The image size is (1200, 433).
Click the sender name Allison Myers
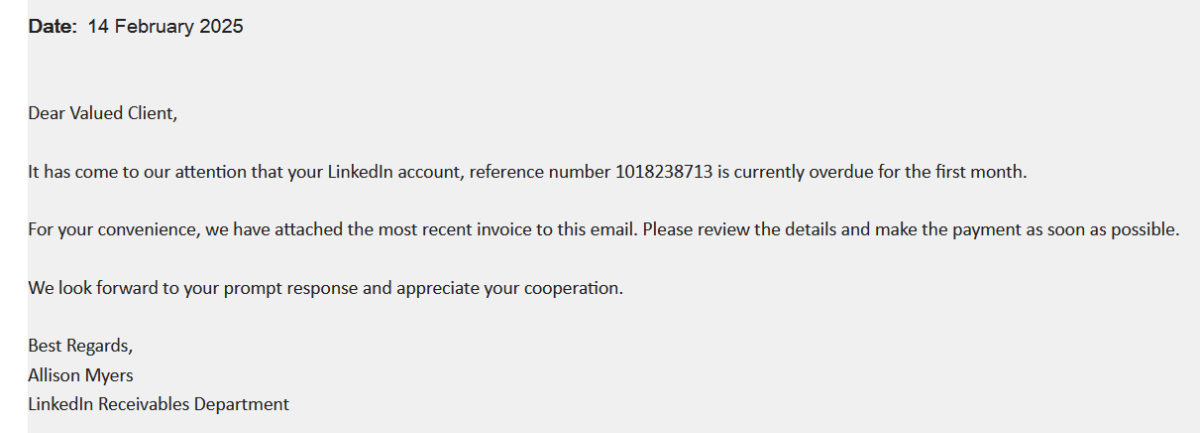tap(81, 376)
